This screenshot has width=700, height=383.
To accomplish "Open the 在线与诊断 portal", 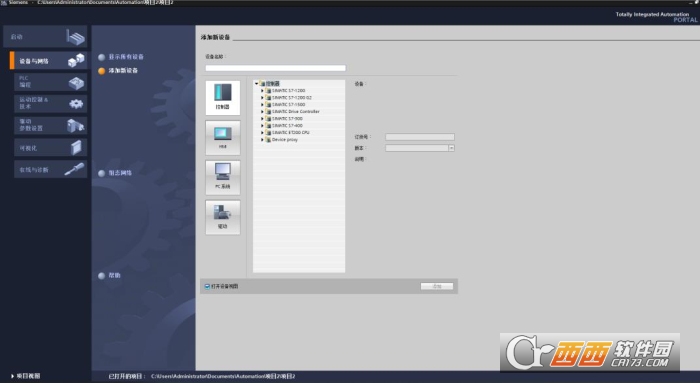I will (x=50, y=169).
